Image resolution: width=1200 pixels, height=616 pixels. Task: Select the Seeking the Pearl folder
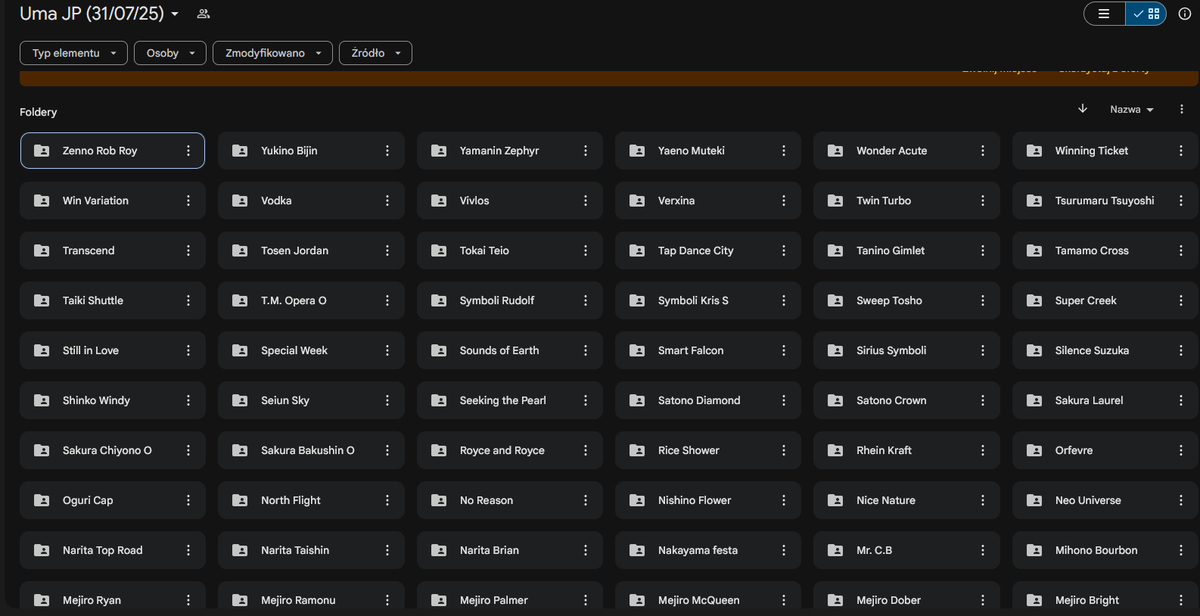[510, 401]
